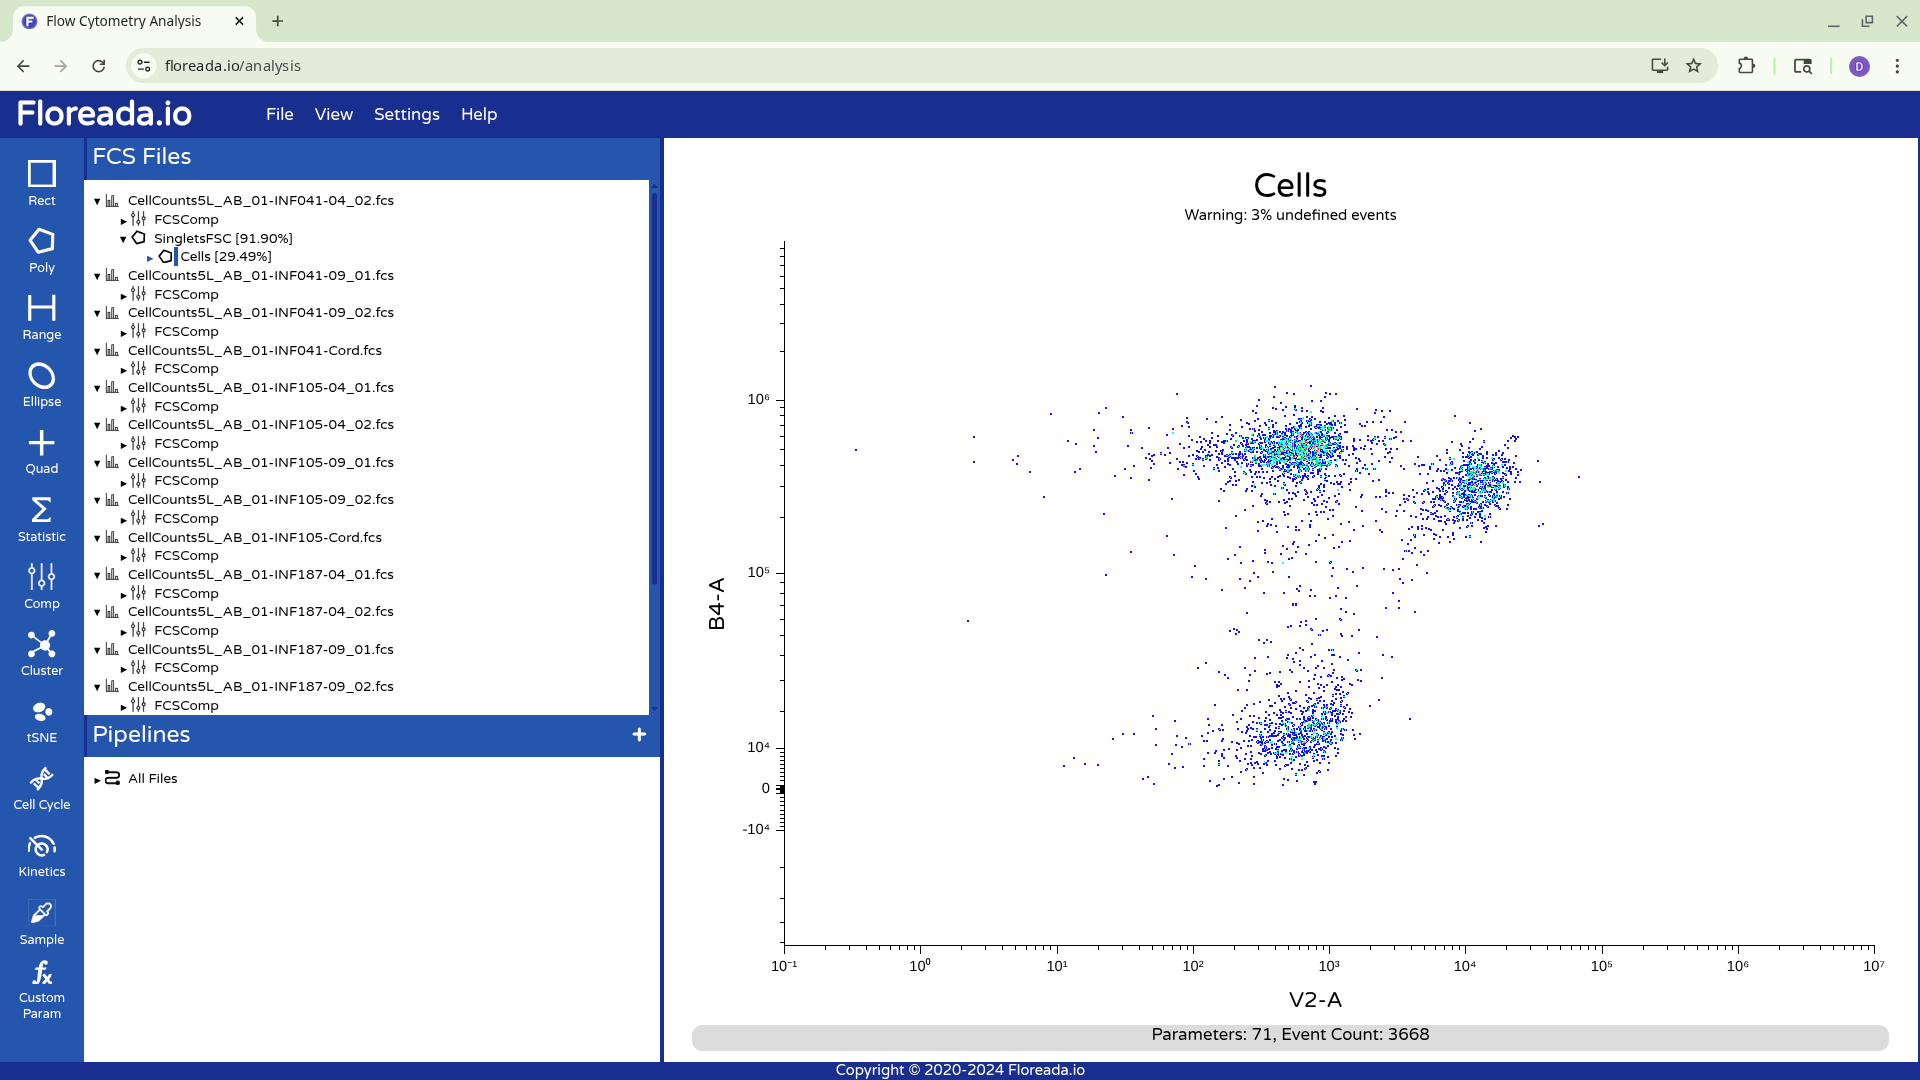The width and height of the screenshot is (1920, 1080).
Task: Collapse CellCounts5L_AB_01-INF041-Cord.fcs file node
Action: click(x=97, y=351)
